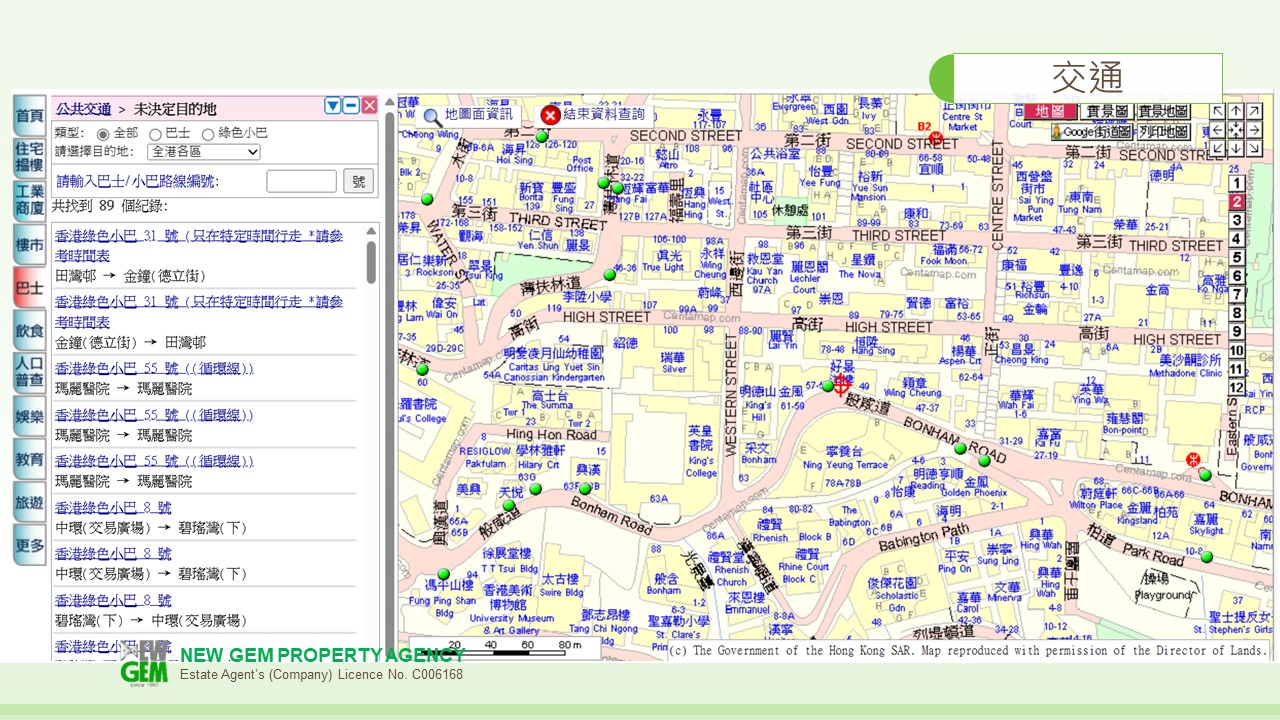Set map zoom to level 10
1280x720 pixels.
coord(1236,350)
